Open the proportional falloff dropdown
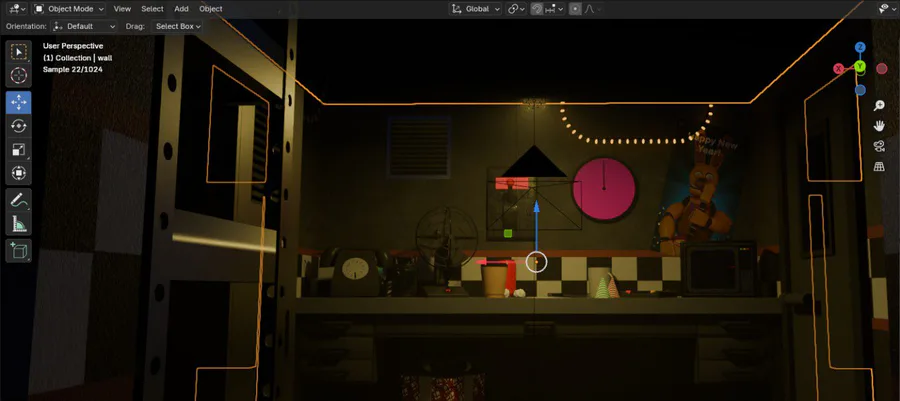 click(x=592, y=9)
